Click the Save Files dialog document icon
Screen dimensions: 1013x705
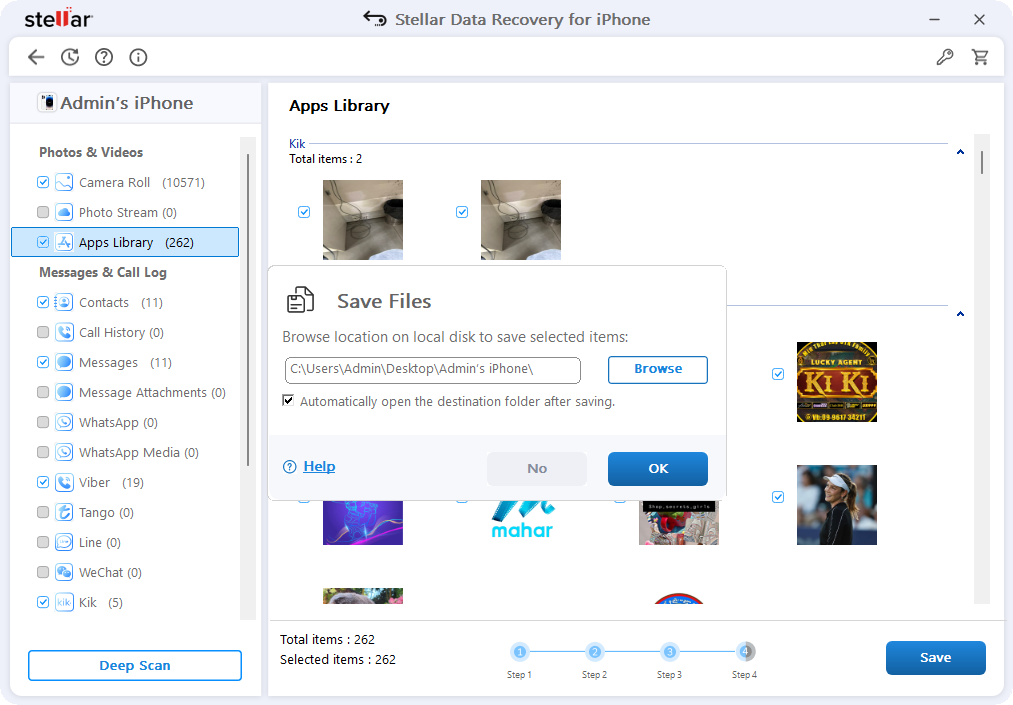(300, 300)
